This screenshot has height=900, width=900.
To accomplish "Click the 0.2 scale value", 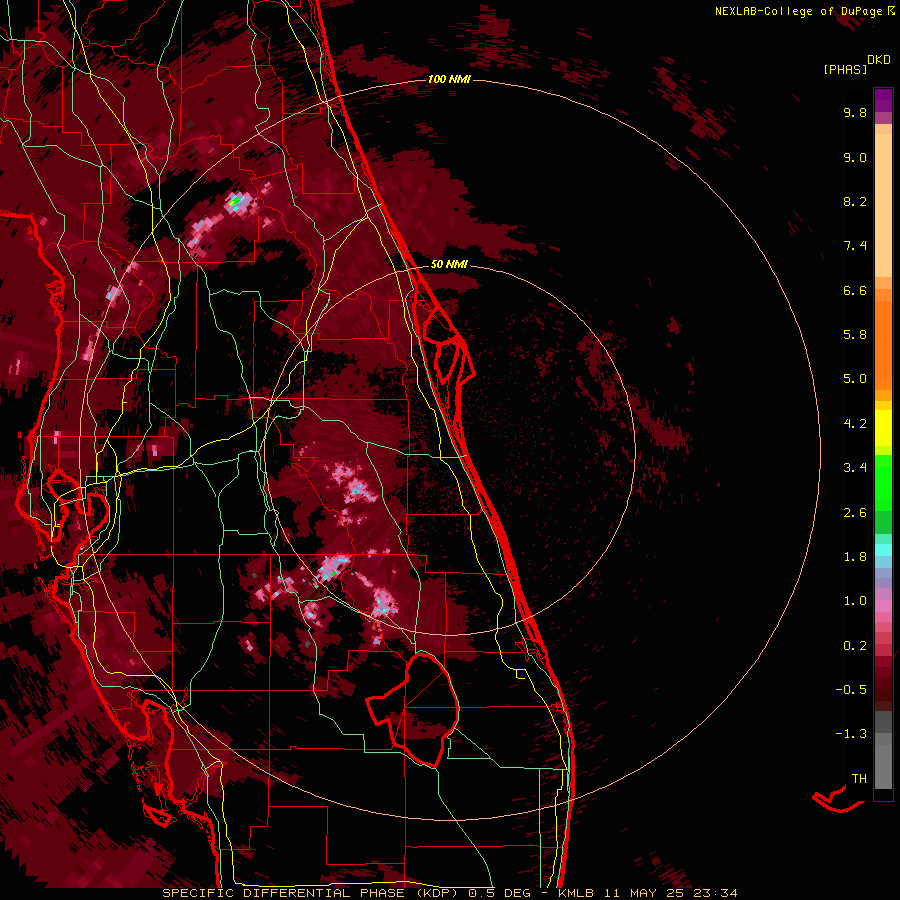I will (x=855, y=646).
